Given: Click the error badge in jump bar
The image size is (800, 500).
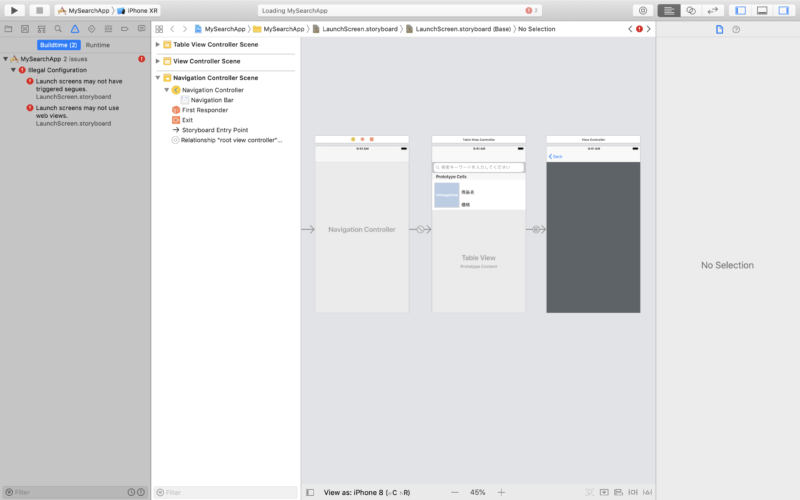Looking at the screenshot, I should point(639,29).
